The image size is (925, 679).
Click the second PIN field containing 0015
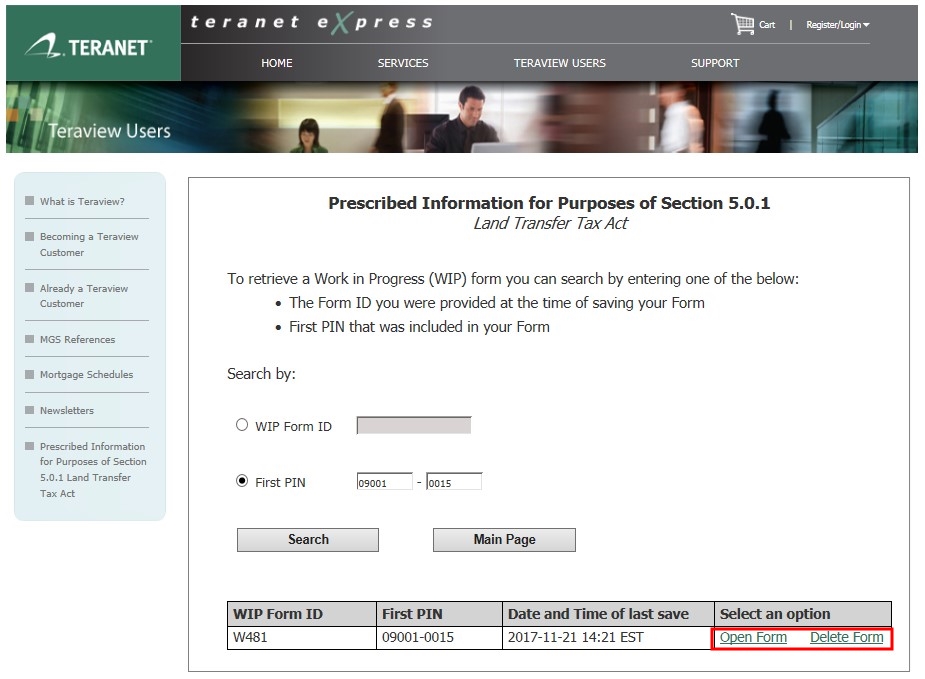click(x=454, y=482)
